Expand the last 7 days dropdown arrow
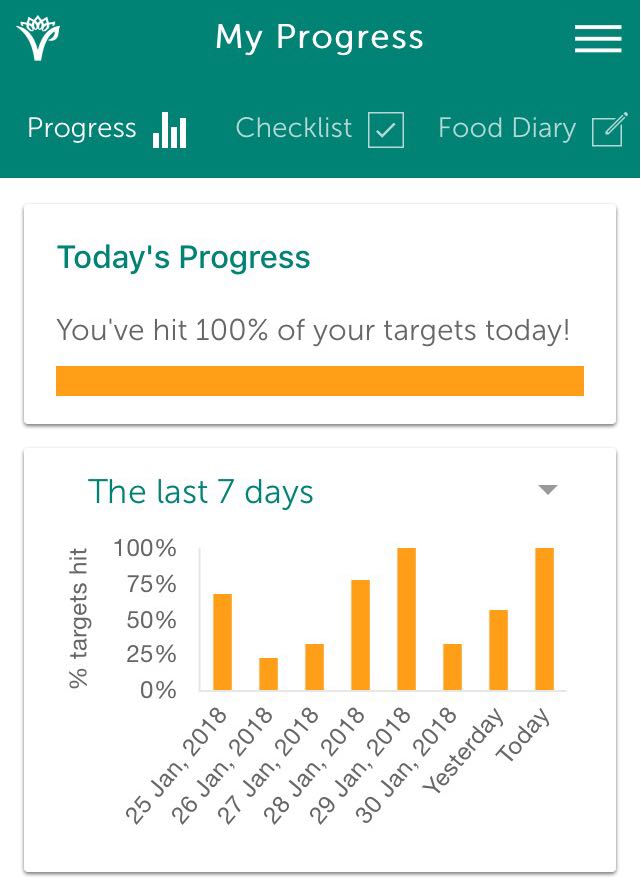The image size is (641, 888). 548,490
